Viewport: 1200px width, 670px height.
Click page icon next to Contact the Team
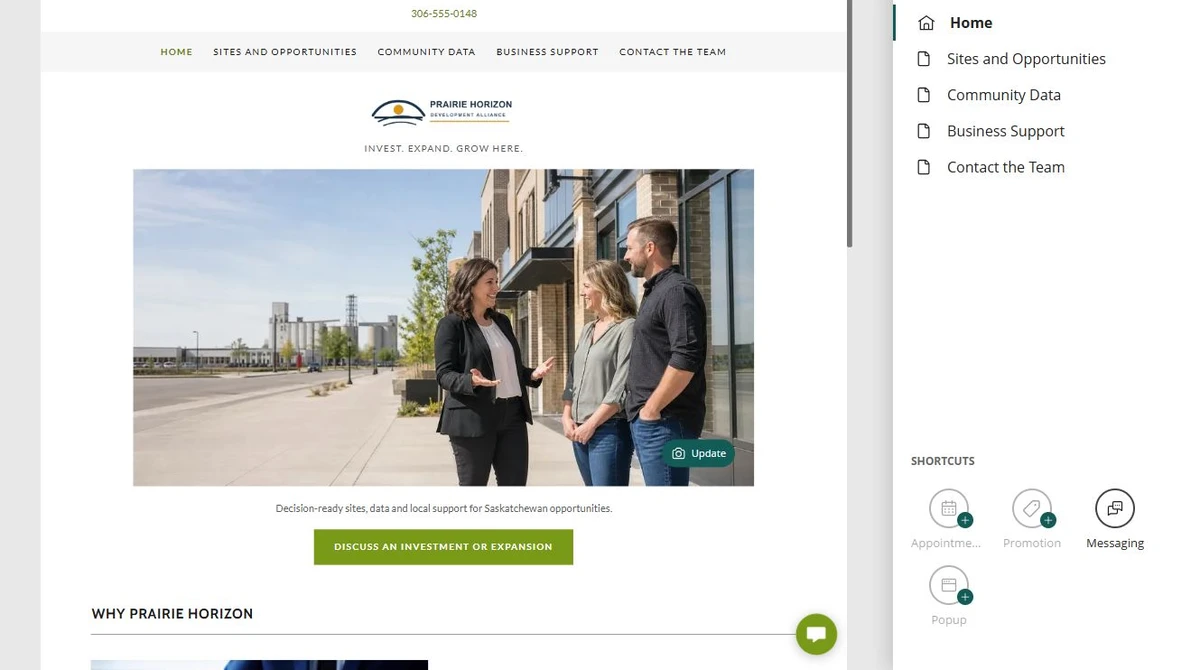pyautogui.click(x=924, y=166)
